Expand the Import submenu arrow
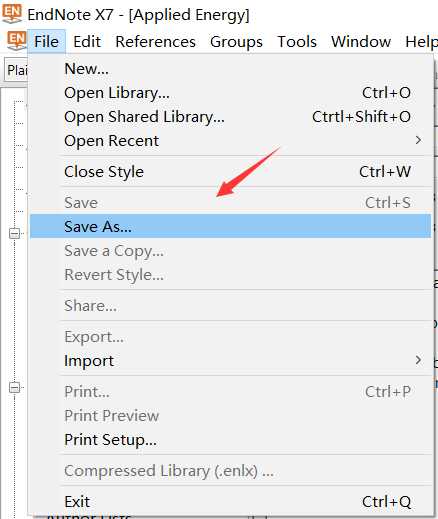This screenshot has height=519, width=438. tap(418, 360)
